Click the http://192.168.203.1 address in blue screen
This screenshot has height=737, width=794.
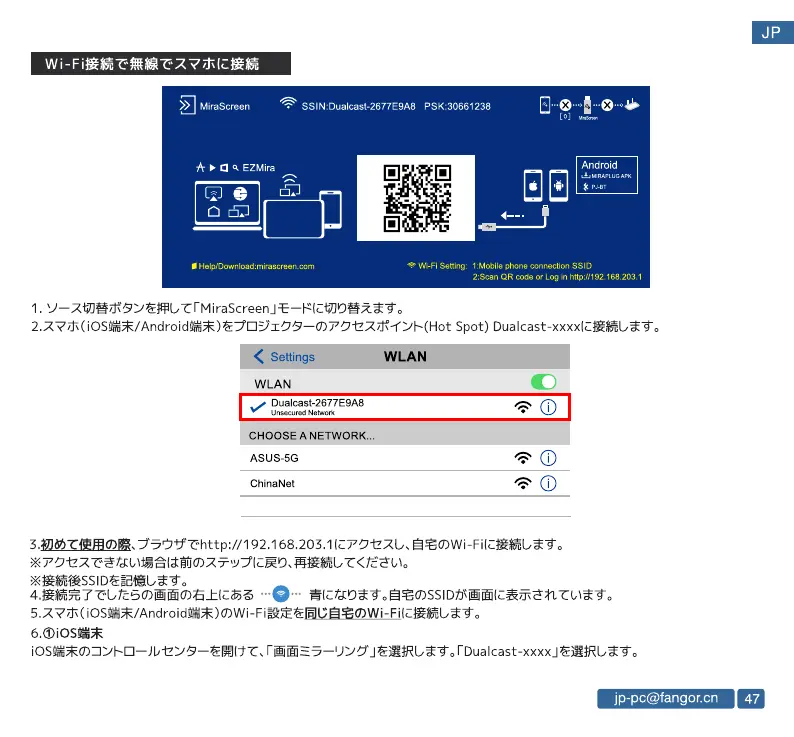tap(606, 277)
